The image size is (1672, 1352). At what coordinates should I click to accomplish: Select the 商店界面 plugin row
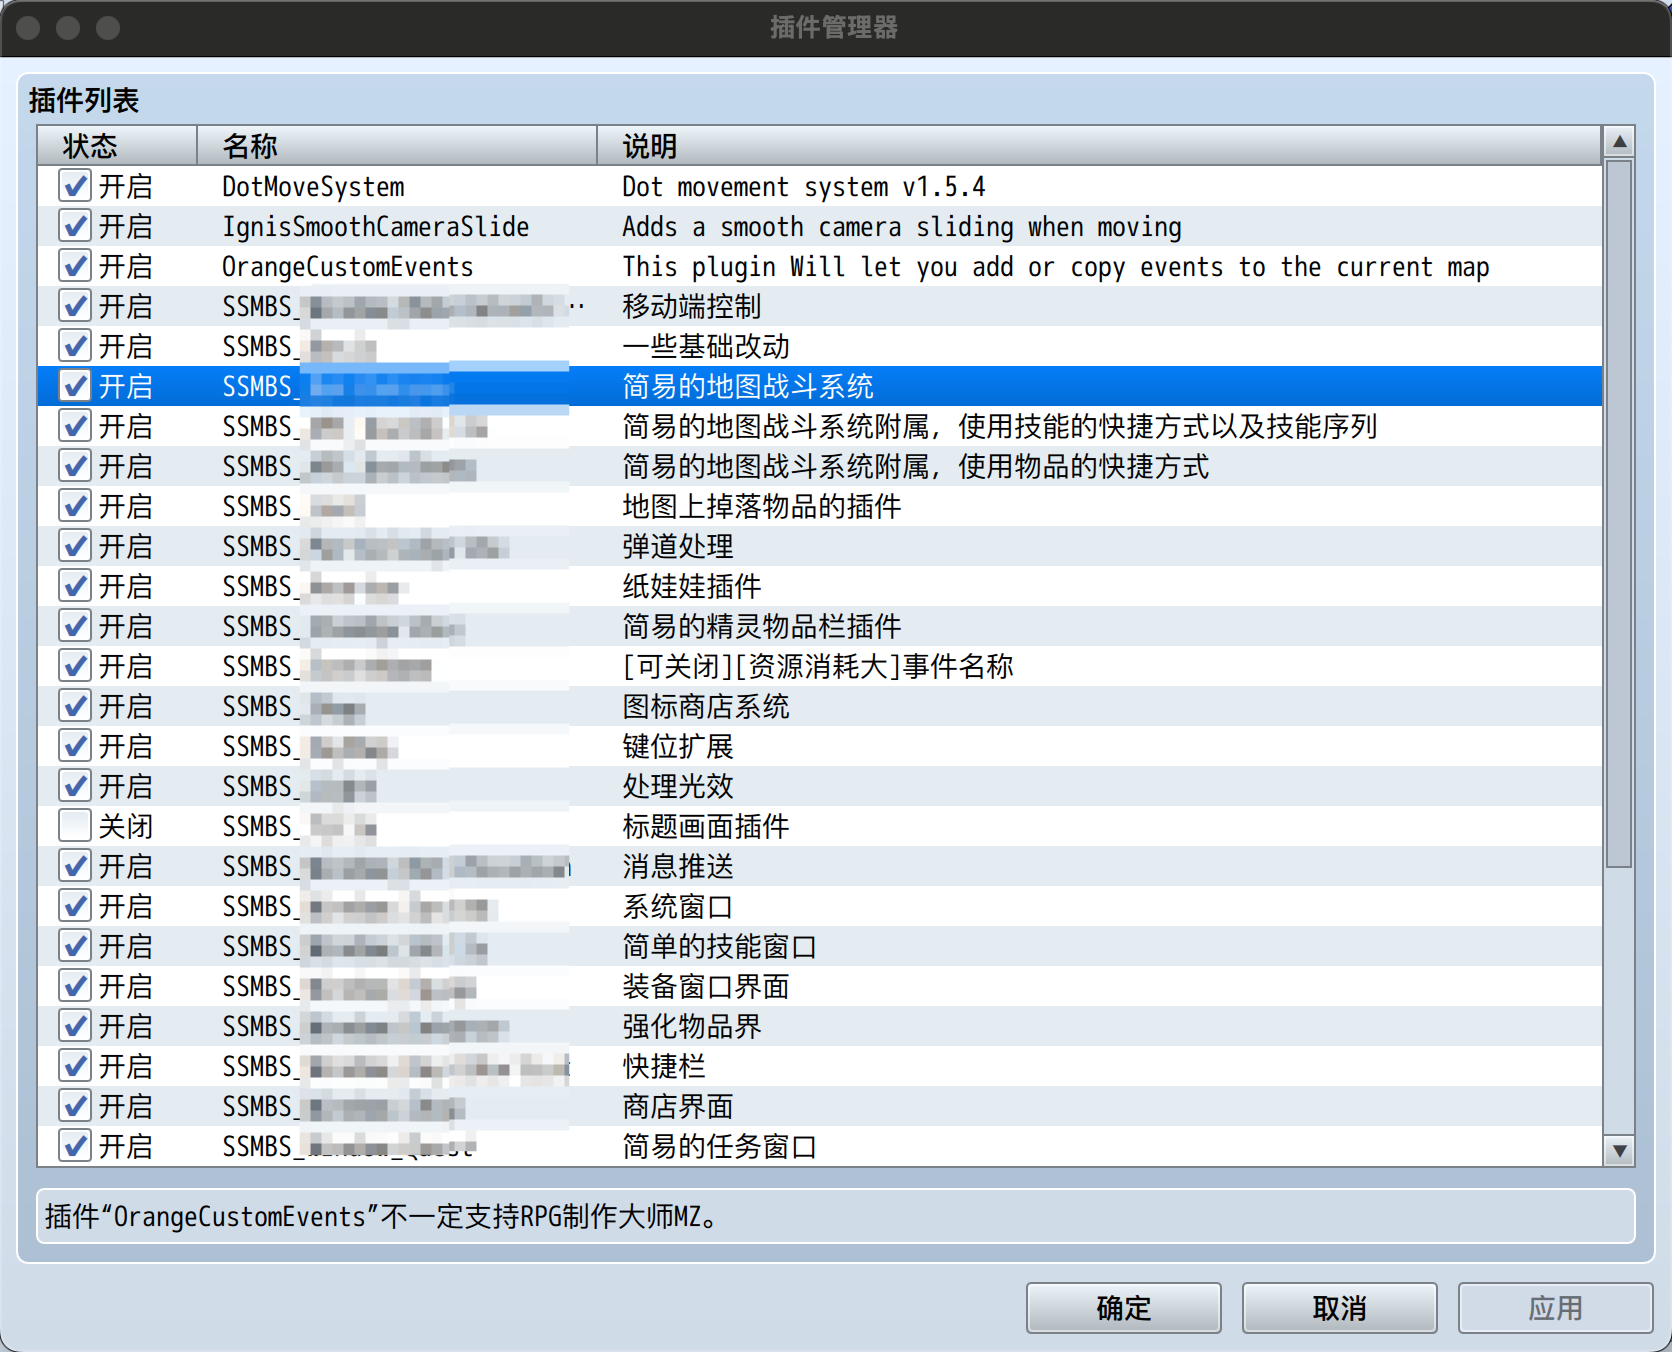pos(820,1106)
